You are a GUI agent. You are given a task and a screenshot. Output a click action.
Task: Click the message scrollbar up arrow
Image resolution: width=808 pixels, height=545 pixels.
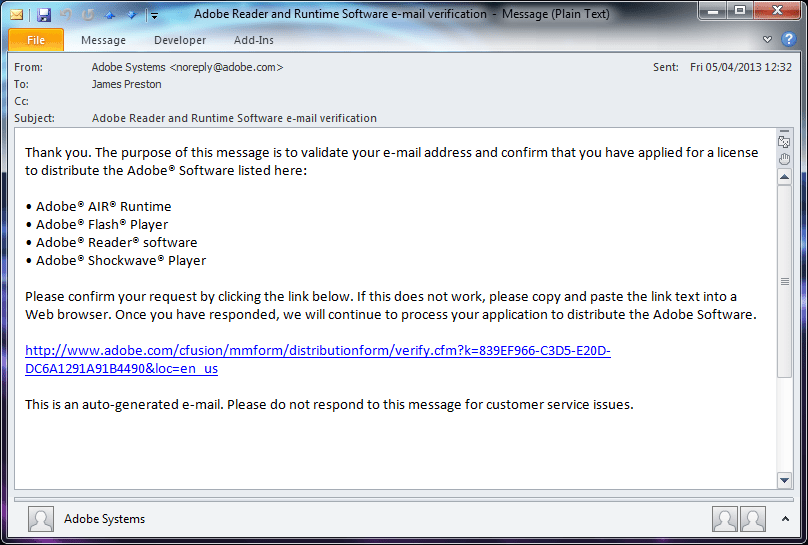(784, 178)
